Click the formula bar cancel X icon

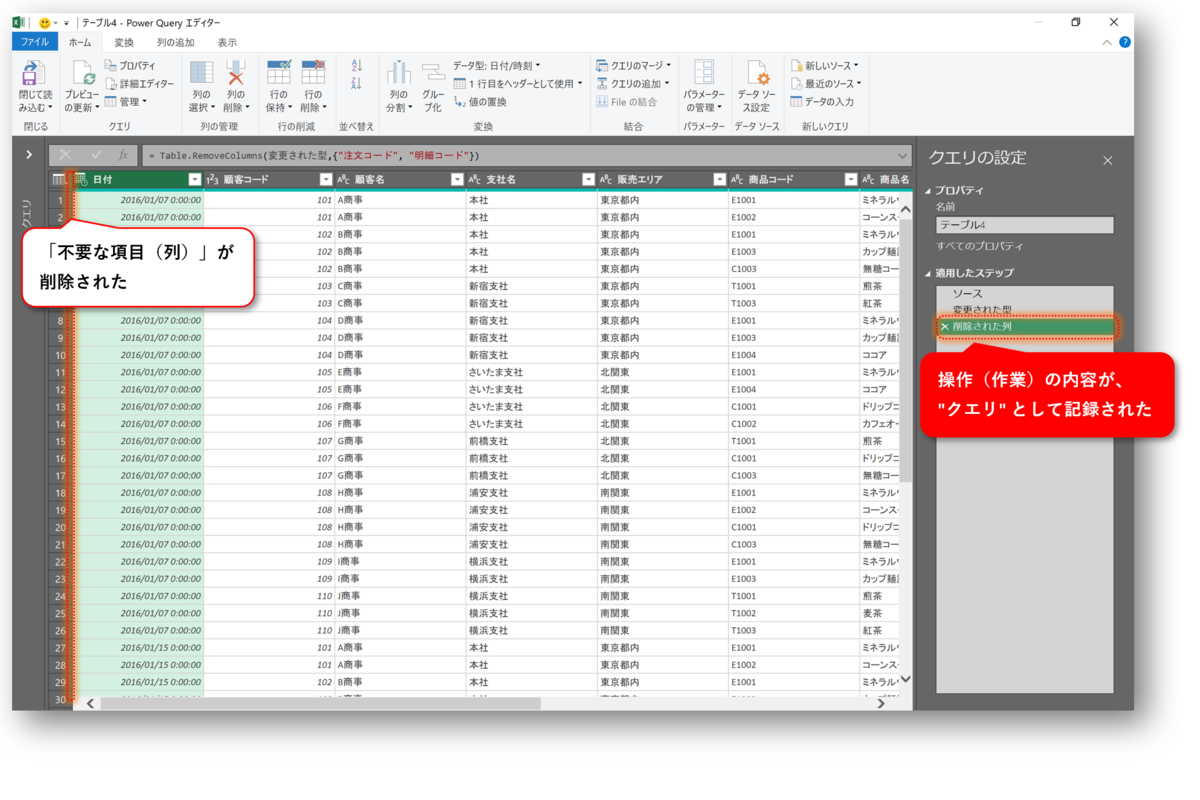tap(65, 155)
